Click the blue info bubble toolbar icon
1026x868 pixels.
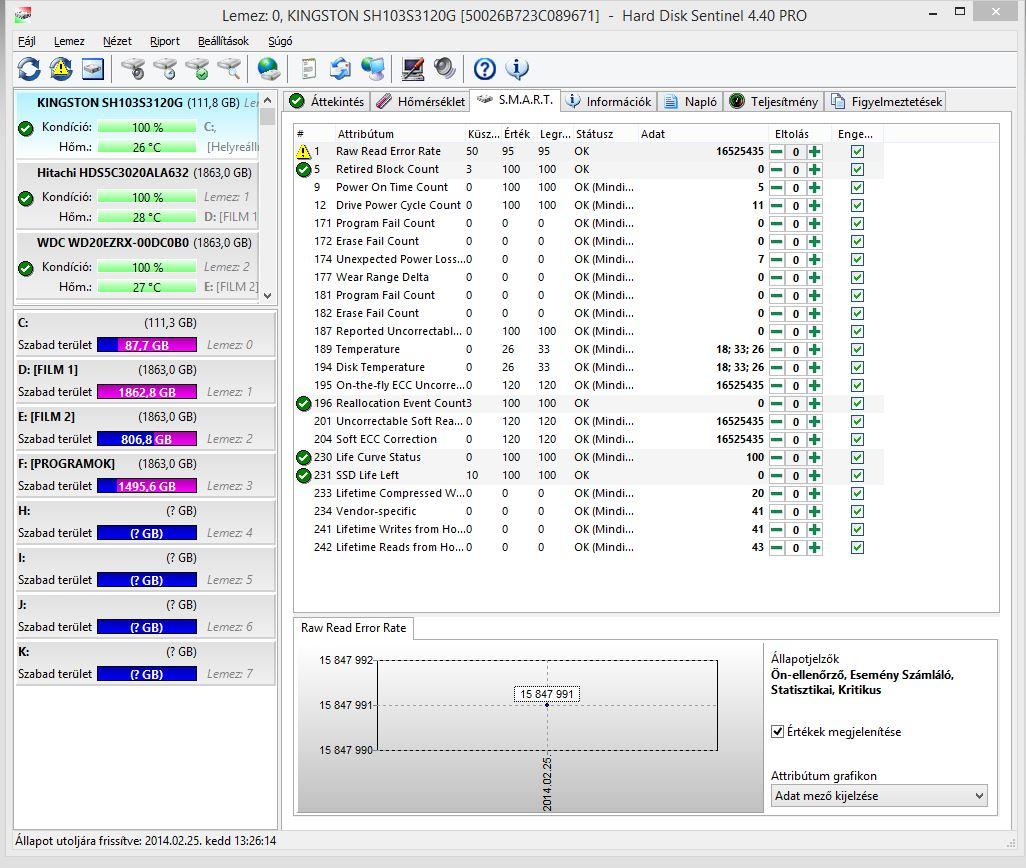coord(517,69)
